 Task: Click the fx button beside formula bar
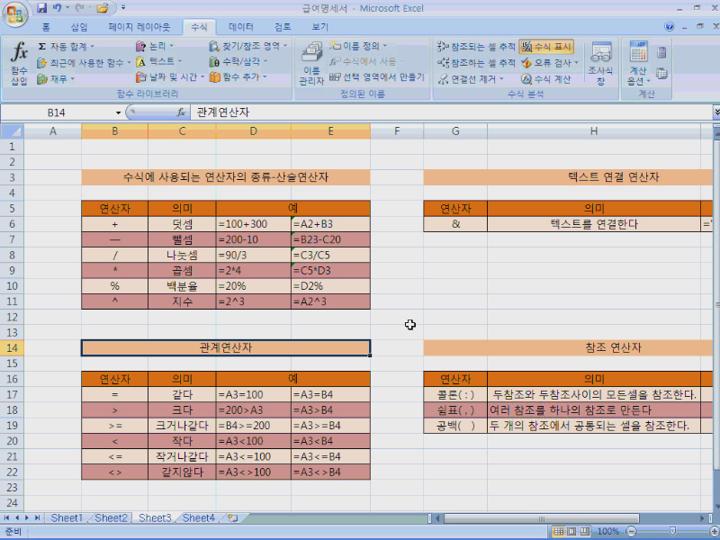pos(181,112)
